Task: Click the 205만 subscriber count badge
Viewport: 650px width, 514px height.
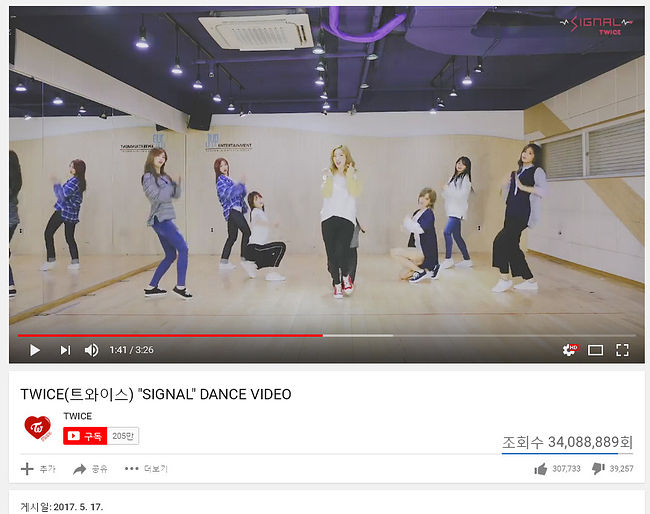Action: tap(123, 436)
